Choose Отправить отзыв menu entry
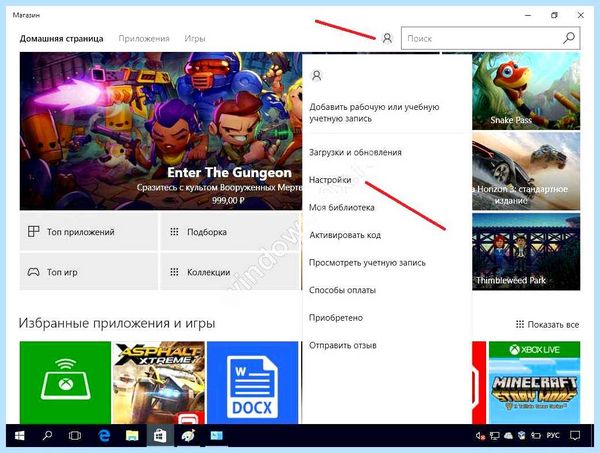This screenshot has height=453, width=600. tap(342, 345)
